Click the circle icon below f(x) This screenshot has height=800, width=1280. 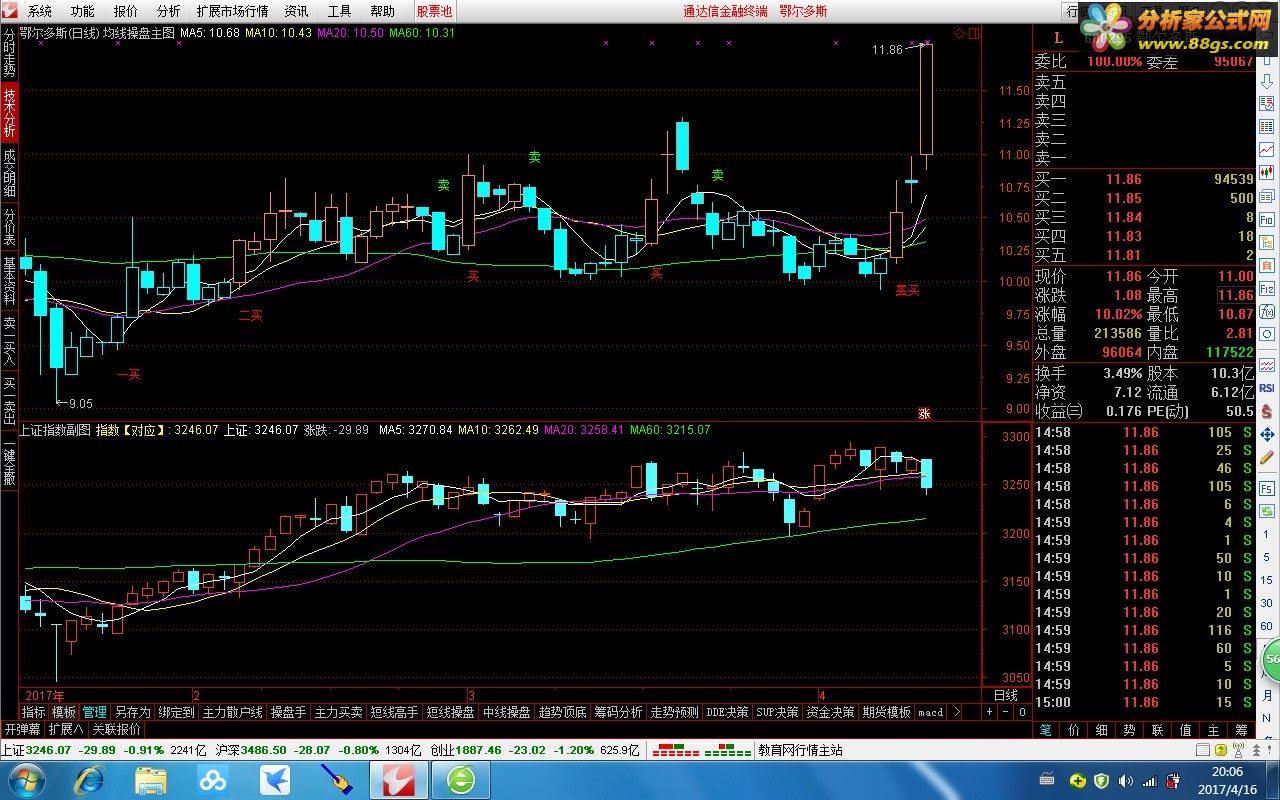[x=1267, y=334]
